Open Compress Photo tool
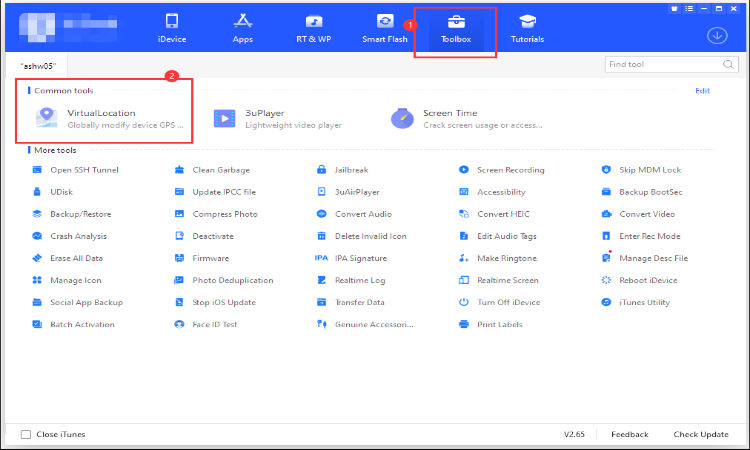The height and width of the screenshot is (450, 750). 216,214
